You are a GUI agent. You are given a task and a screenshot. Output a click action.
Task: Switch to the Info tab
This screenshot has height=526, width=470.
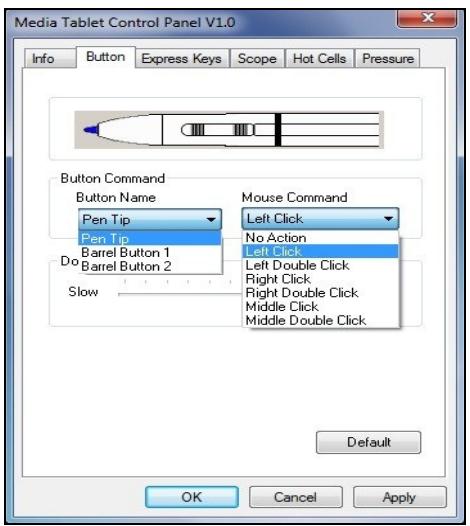(50, 58)
